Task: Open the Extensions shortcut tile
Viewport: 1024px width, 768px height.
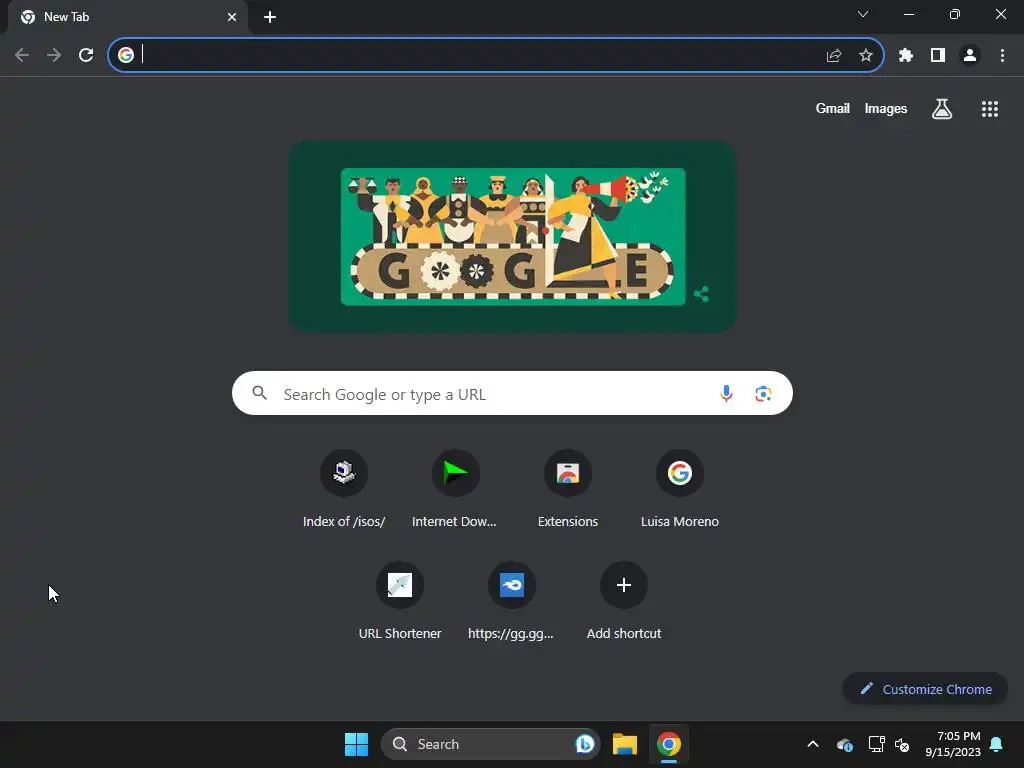Action: point(568,488)
